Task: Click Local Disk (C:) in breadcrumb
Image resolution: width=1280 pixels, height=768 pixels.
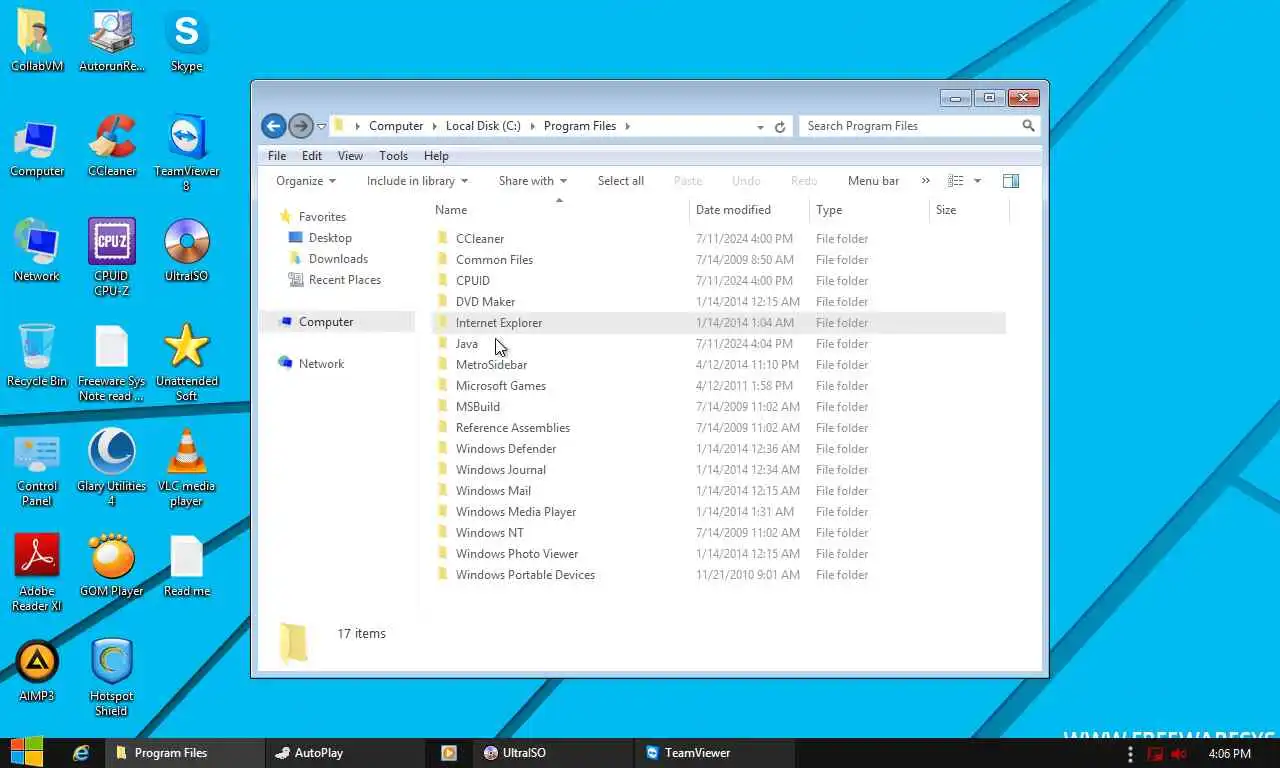Action: (483, 126)
